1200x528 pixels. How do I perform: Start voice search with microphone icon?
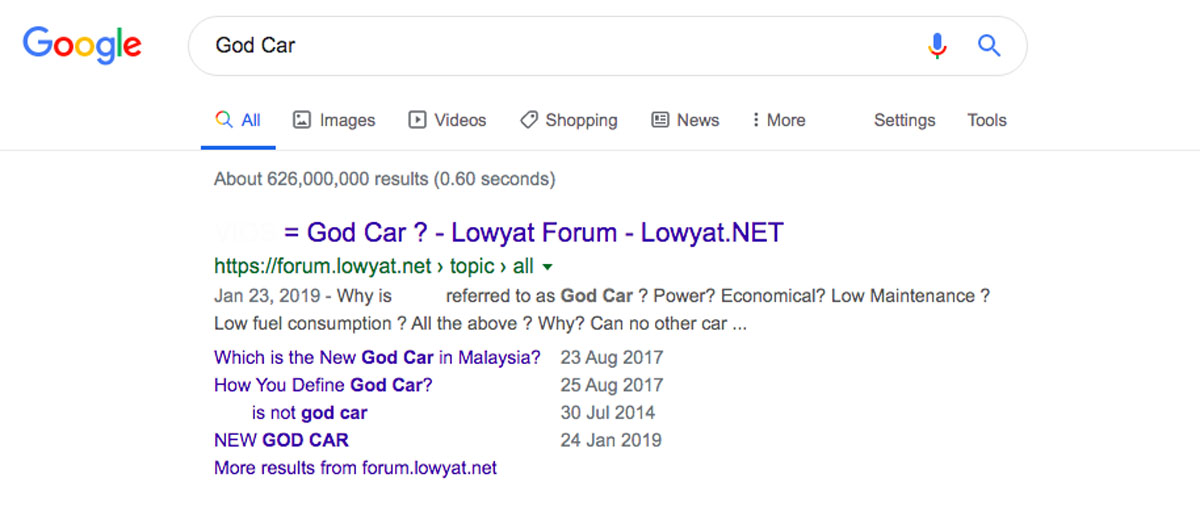coord(937,46)
